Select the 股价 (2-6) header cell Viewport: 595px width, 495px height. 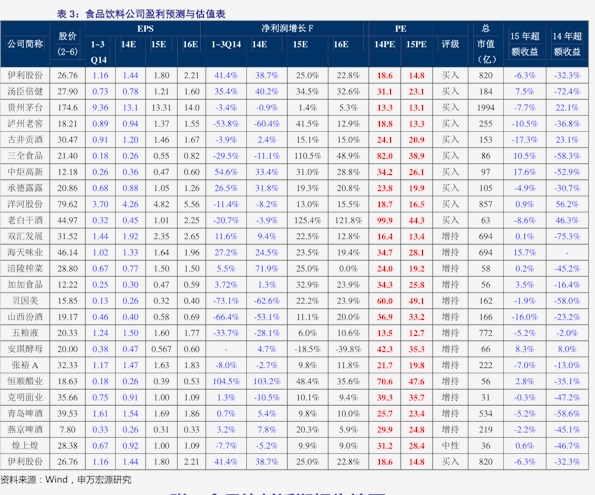coord(68,44)
